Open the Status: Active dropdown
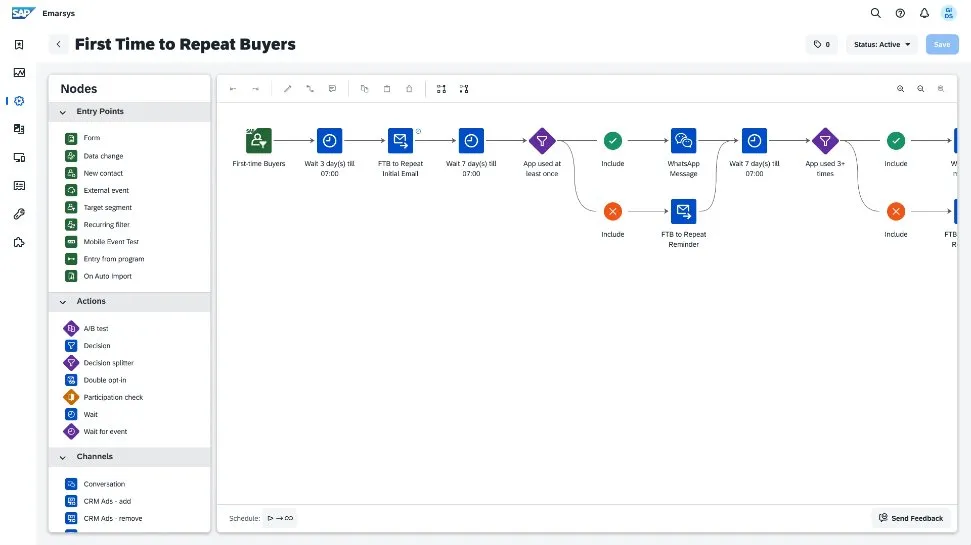Image resolution: width=971 pixels, height=545 pixels. coord(881,45)
